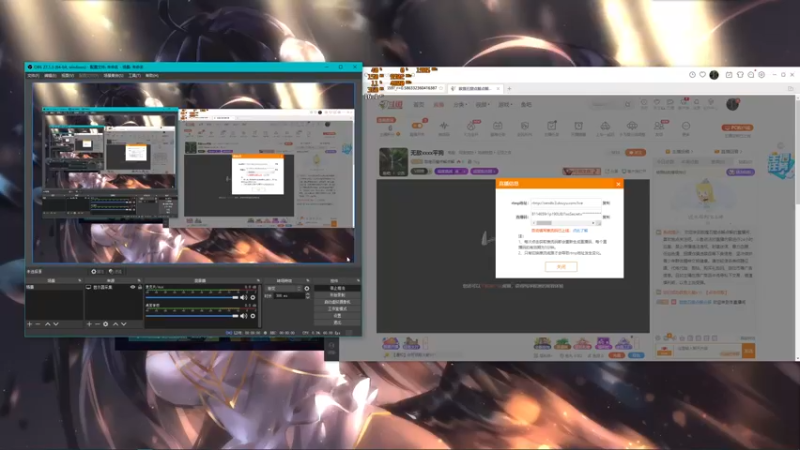Open the 编辑(E) menu in OBS
Image resolution: width=800 pixels, height=450 pixels.
pyautogui.click(x=50, y=76)
